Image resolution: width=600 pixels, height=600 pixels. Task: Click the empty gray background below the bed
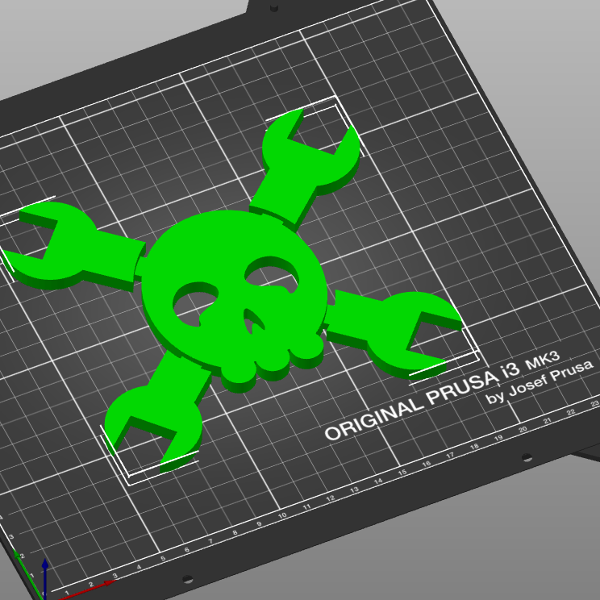[450, 540]
